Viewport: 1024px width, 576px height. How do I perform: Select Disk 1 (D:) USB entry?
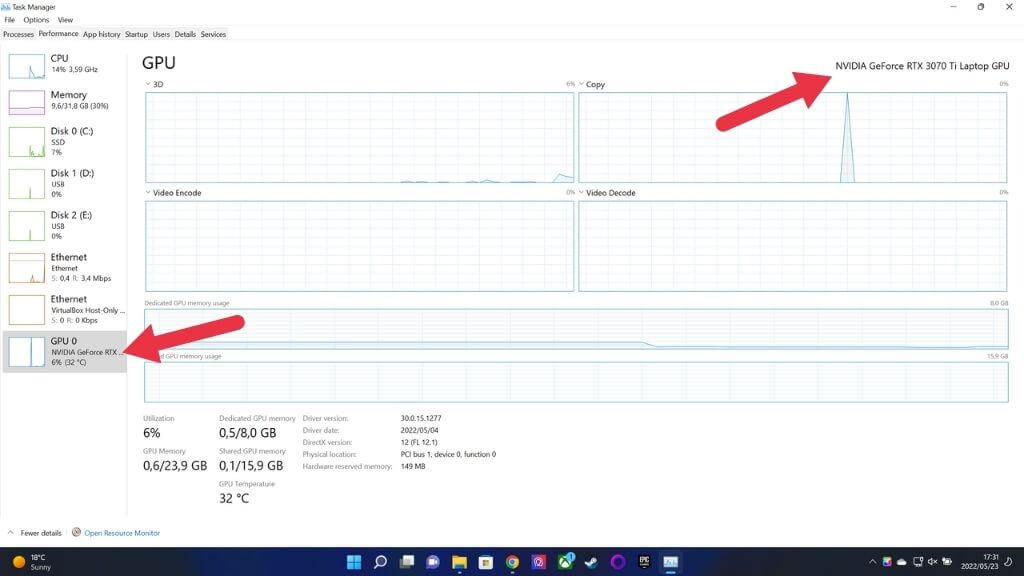click(64, 184)
